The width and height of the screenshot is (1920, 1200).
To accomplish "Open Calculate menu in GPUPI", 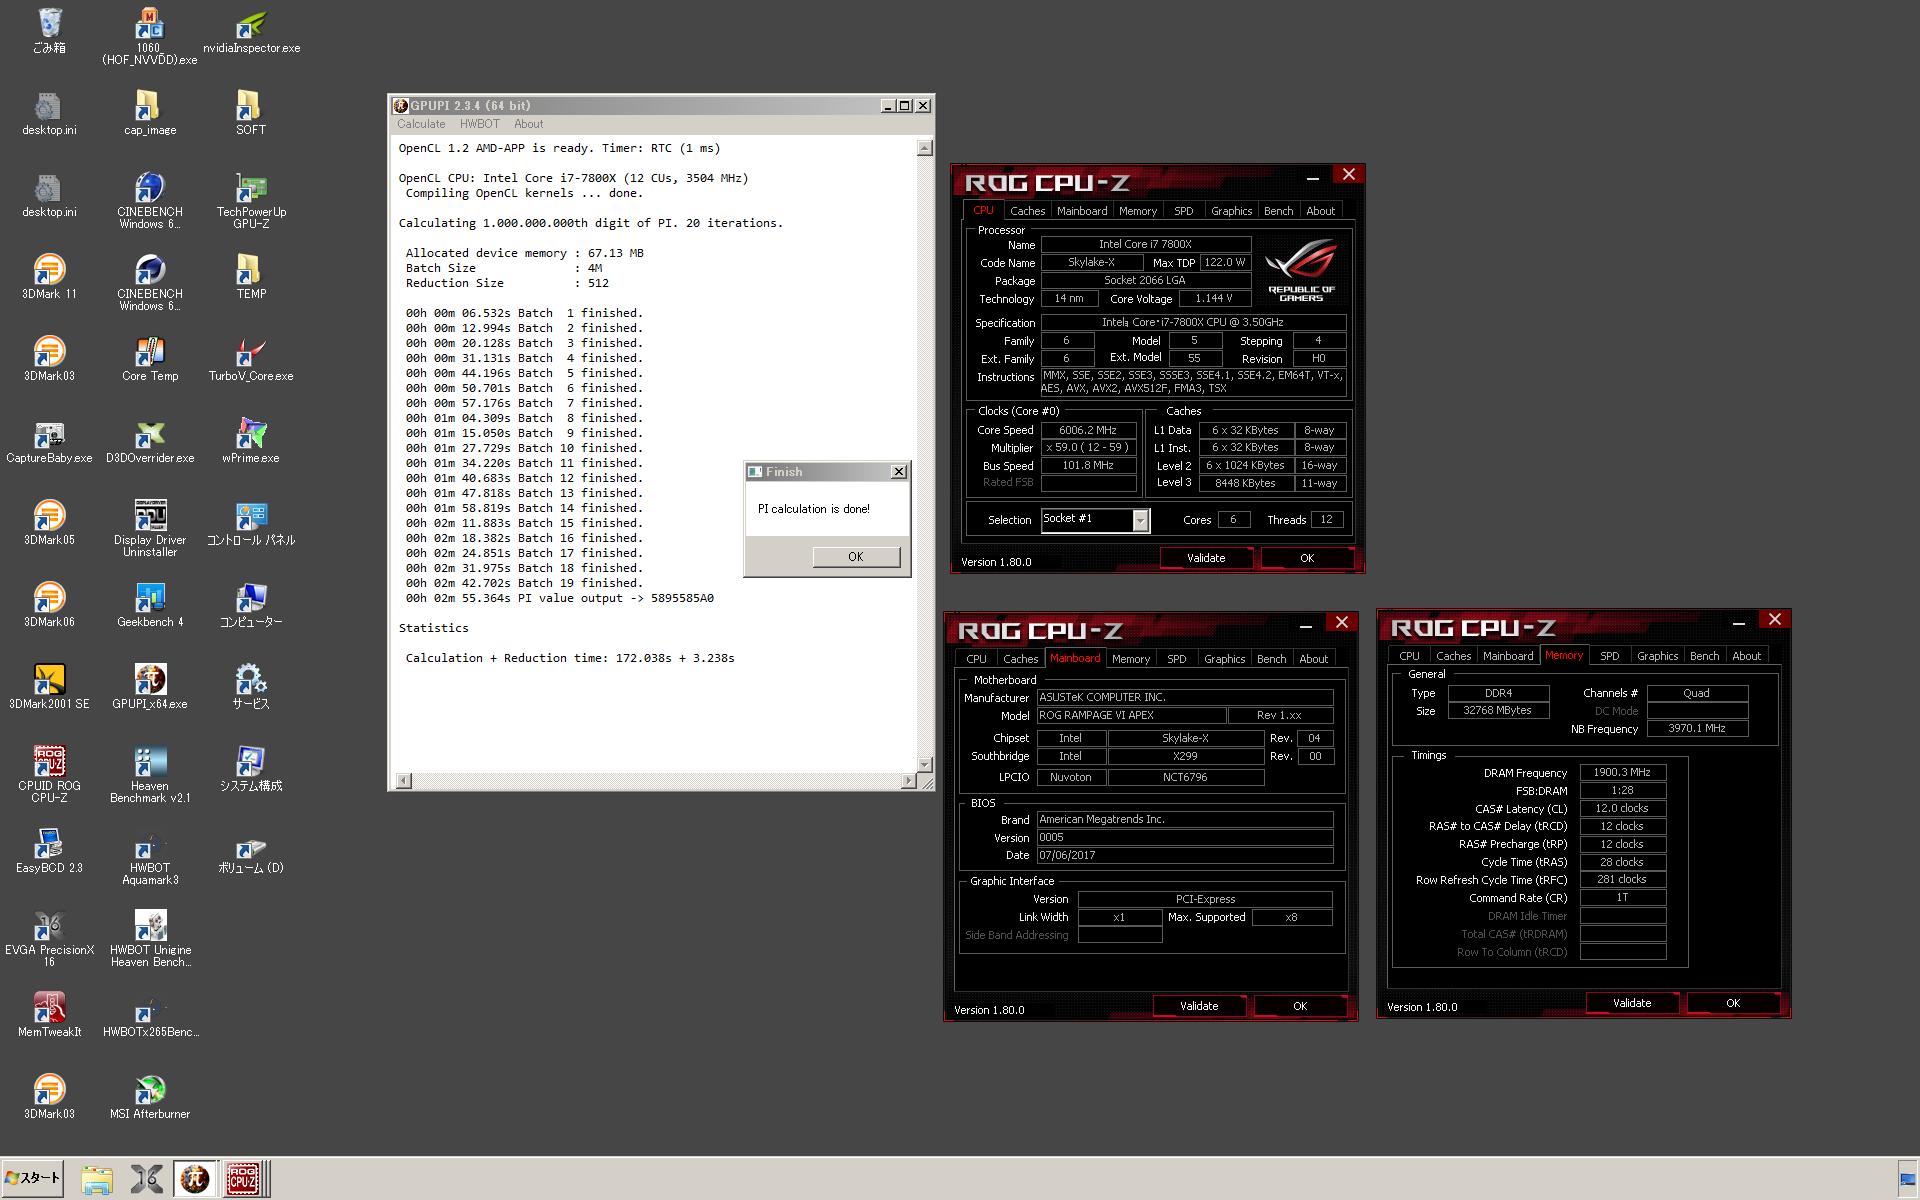I will 421,124.
